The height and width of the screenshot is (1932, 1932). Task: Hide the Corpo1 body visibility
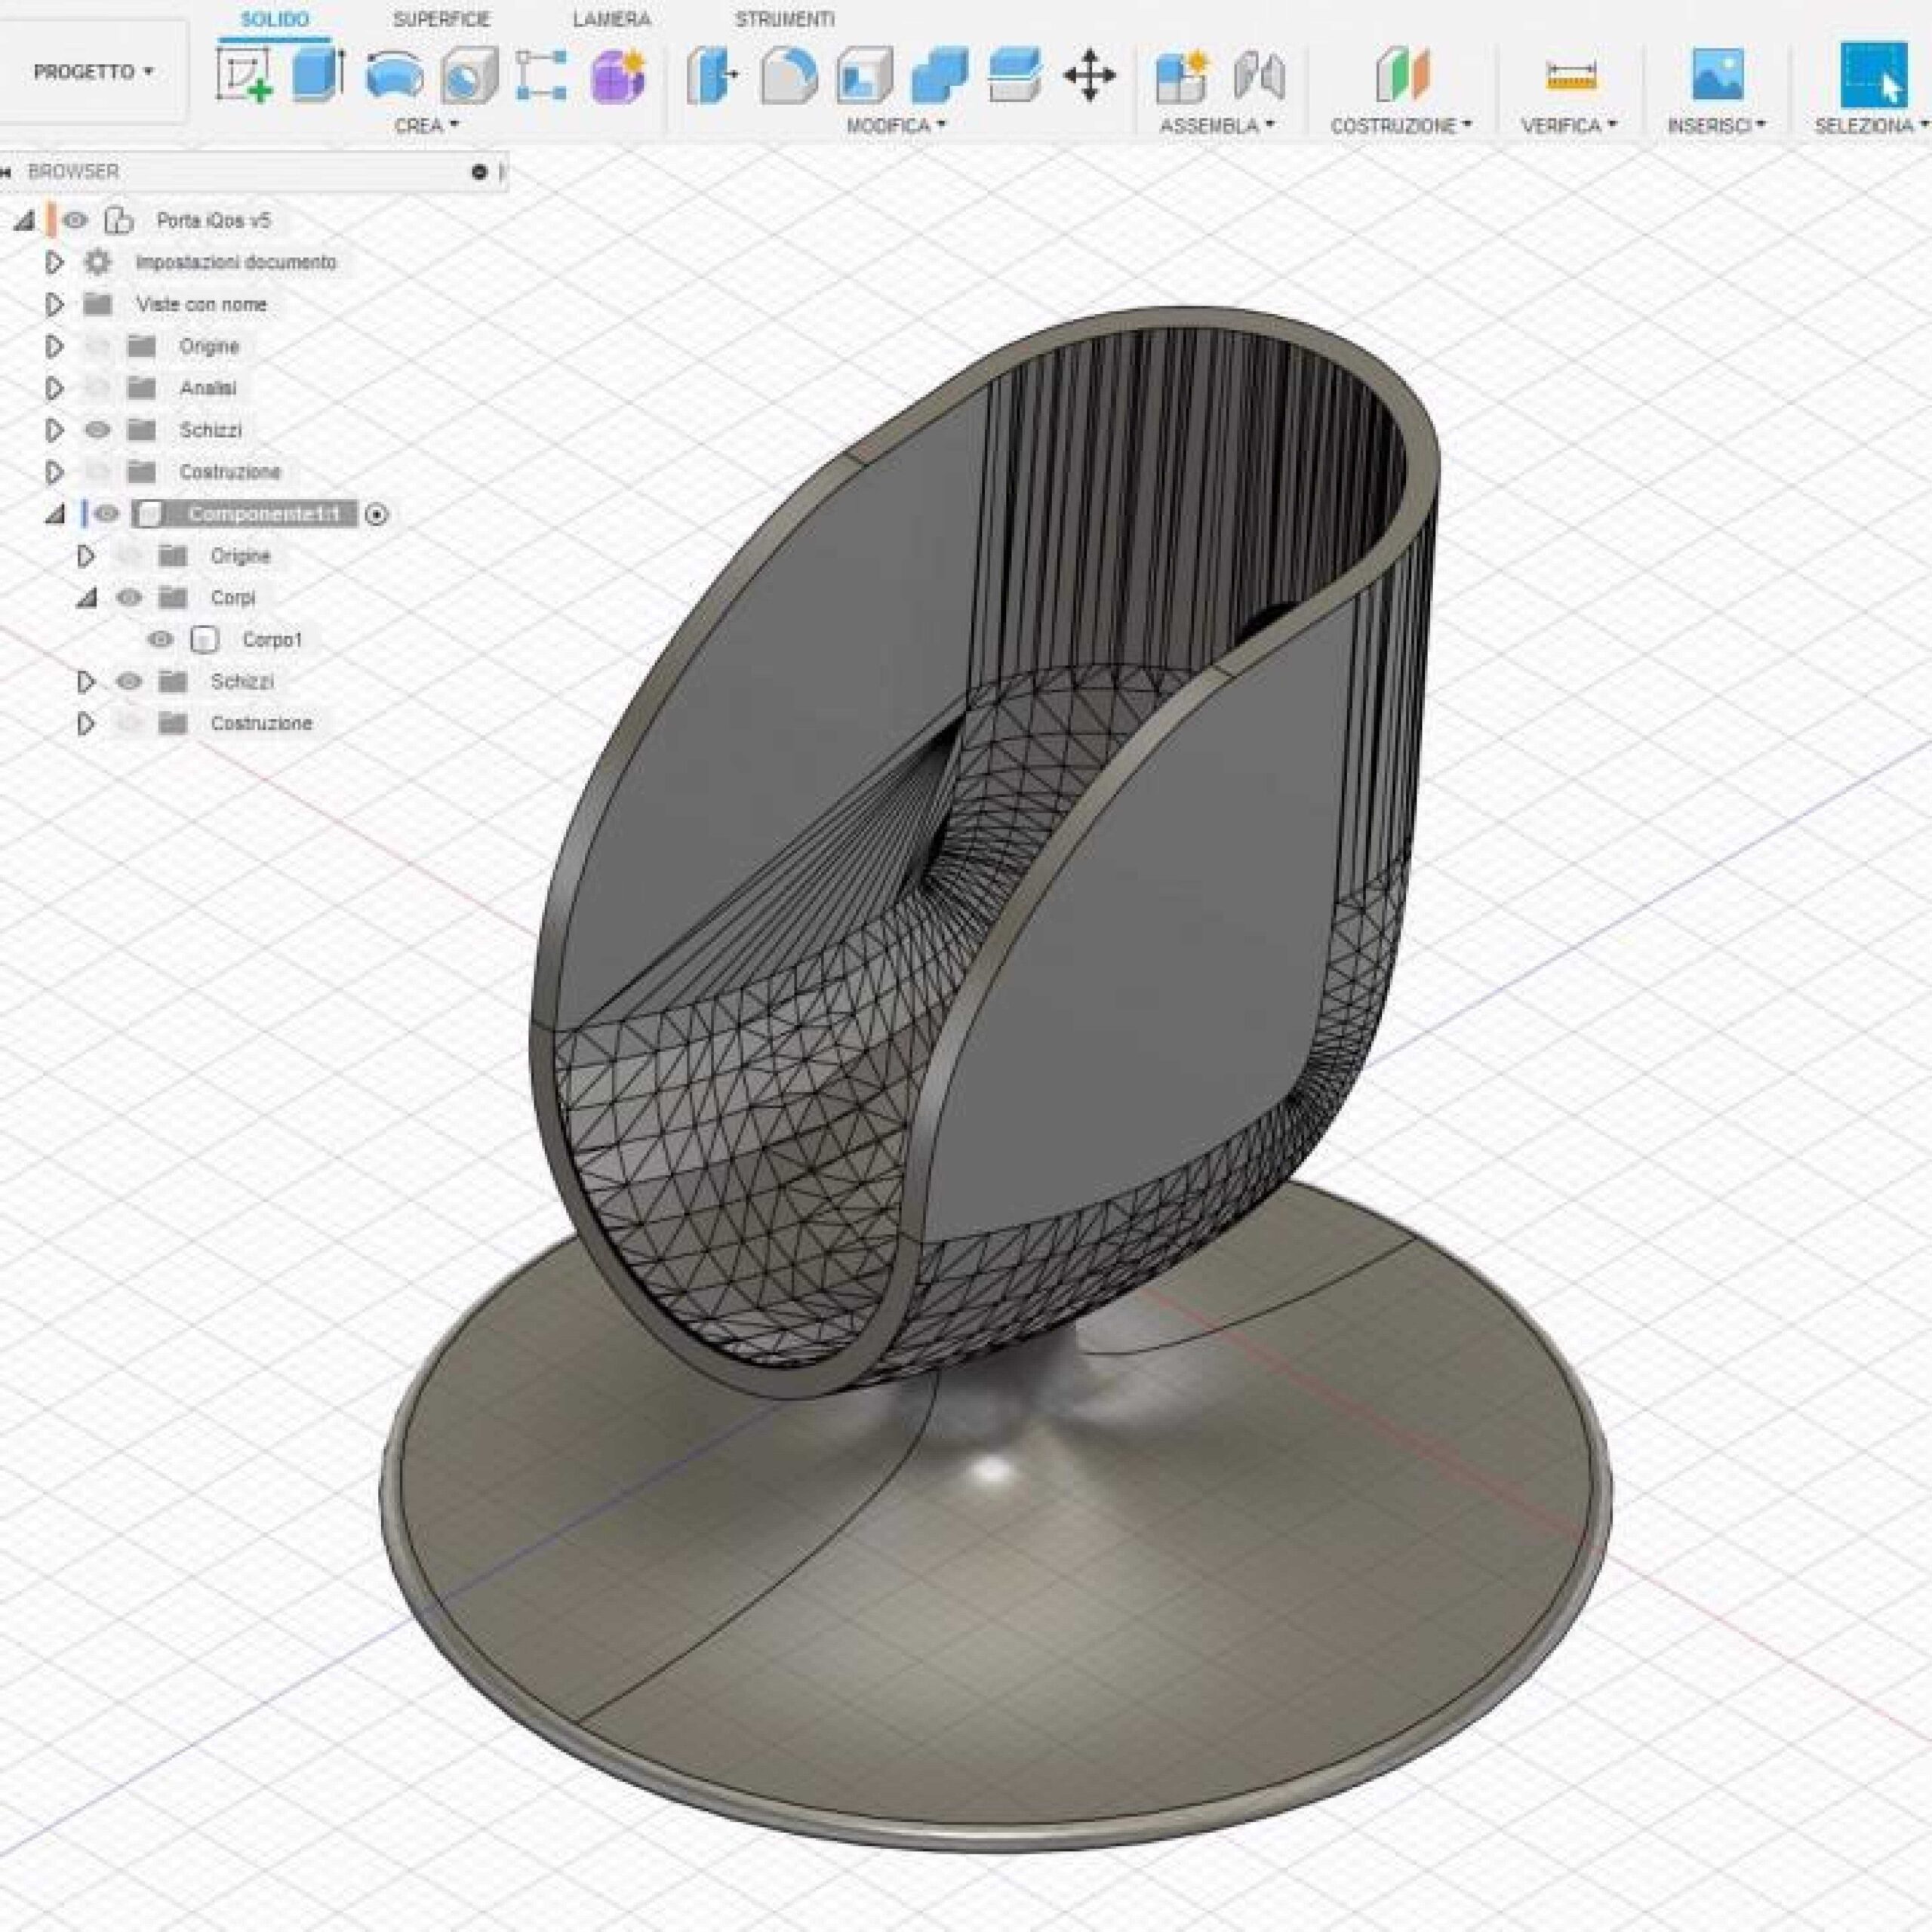160,639
